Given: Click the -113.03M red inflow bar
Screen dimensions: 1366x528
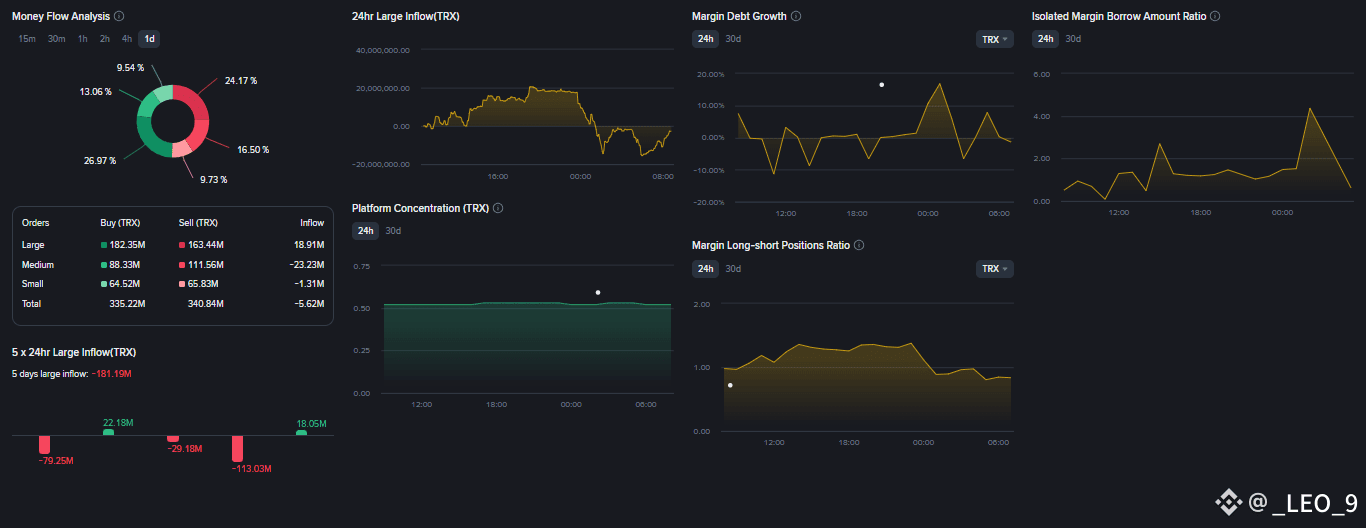Looking at the screenshot, I should [238, 448].
